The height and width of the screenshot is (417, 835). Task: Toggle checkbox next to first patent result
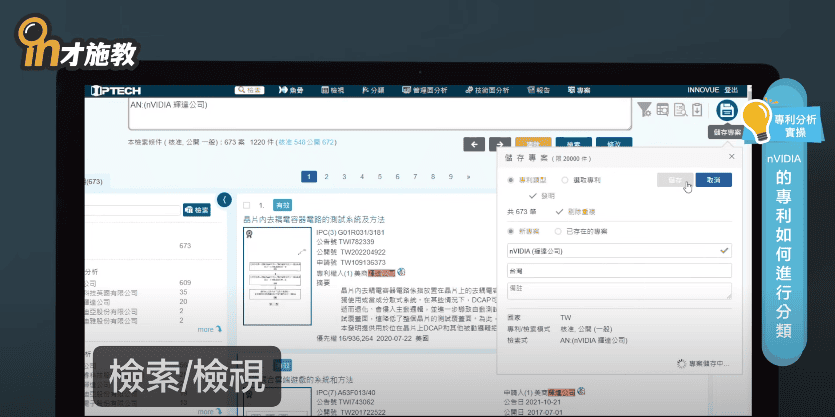pos(249,203)
